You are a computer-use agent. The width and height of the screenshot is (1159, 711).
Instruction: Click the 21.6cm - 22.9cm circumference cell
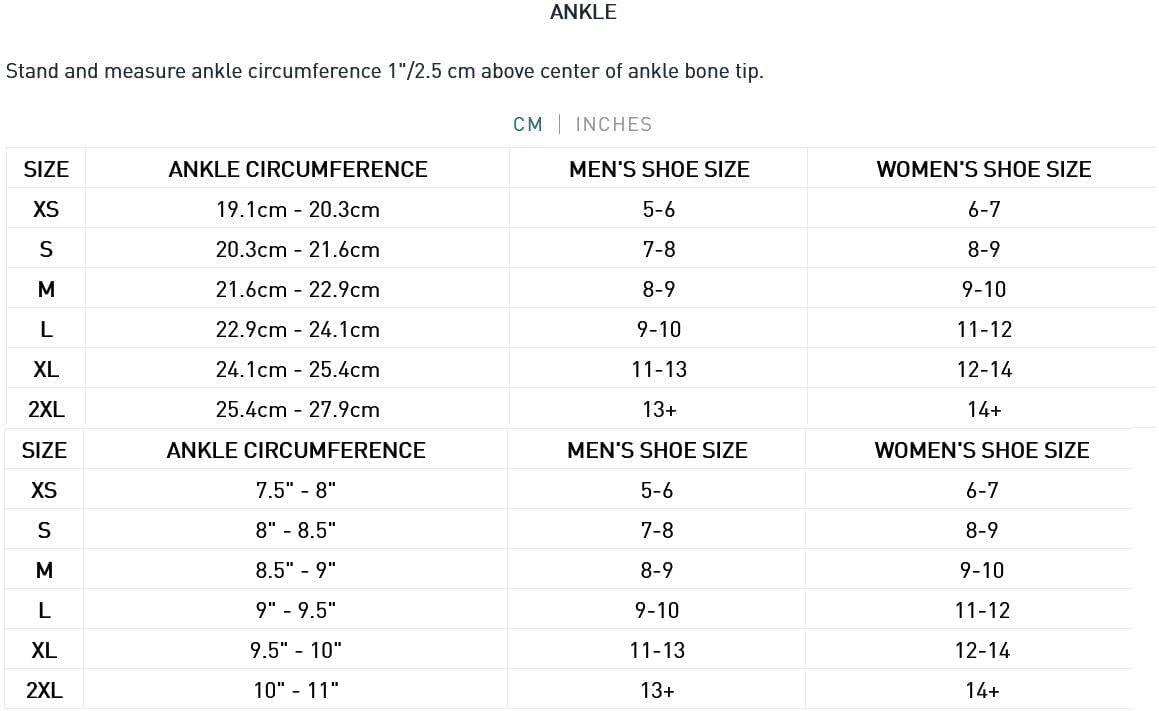(x=297, y=290)
